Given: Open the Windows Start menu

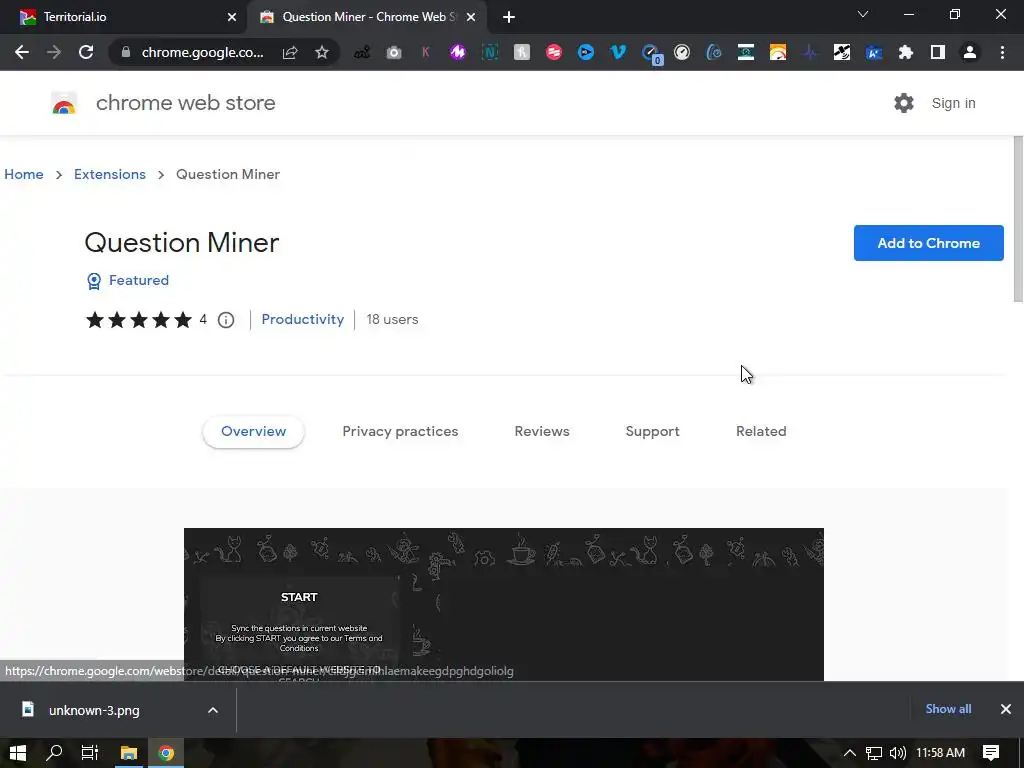Looking at the screenshot, I should click(18, 753).
